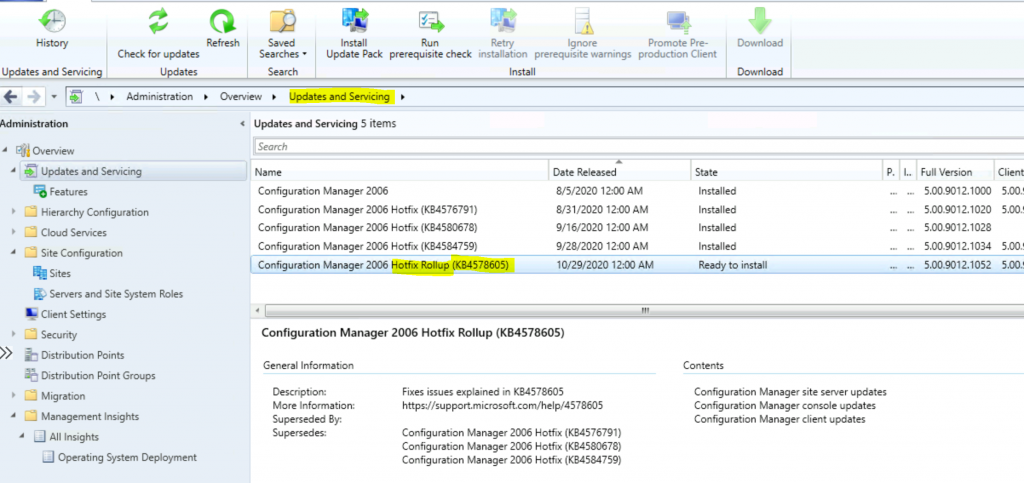Click Promote Pre-production Client icon
Viewport: 1024px width, 483px height.
[678, 22]
